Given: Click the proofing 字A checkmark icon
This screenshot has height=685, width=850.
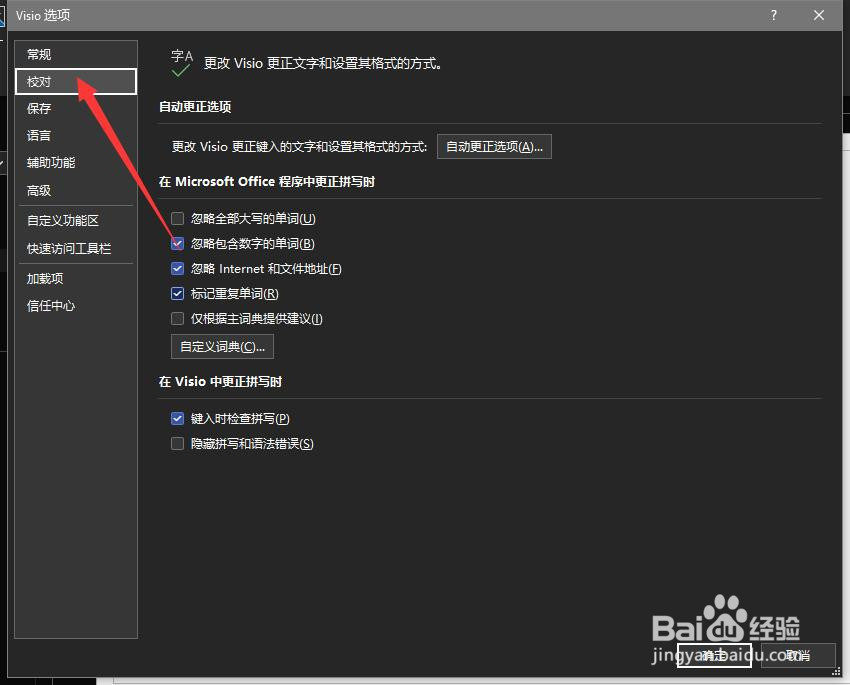Looking at the screenshot, I should click(x=182, y=63).
